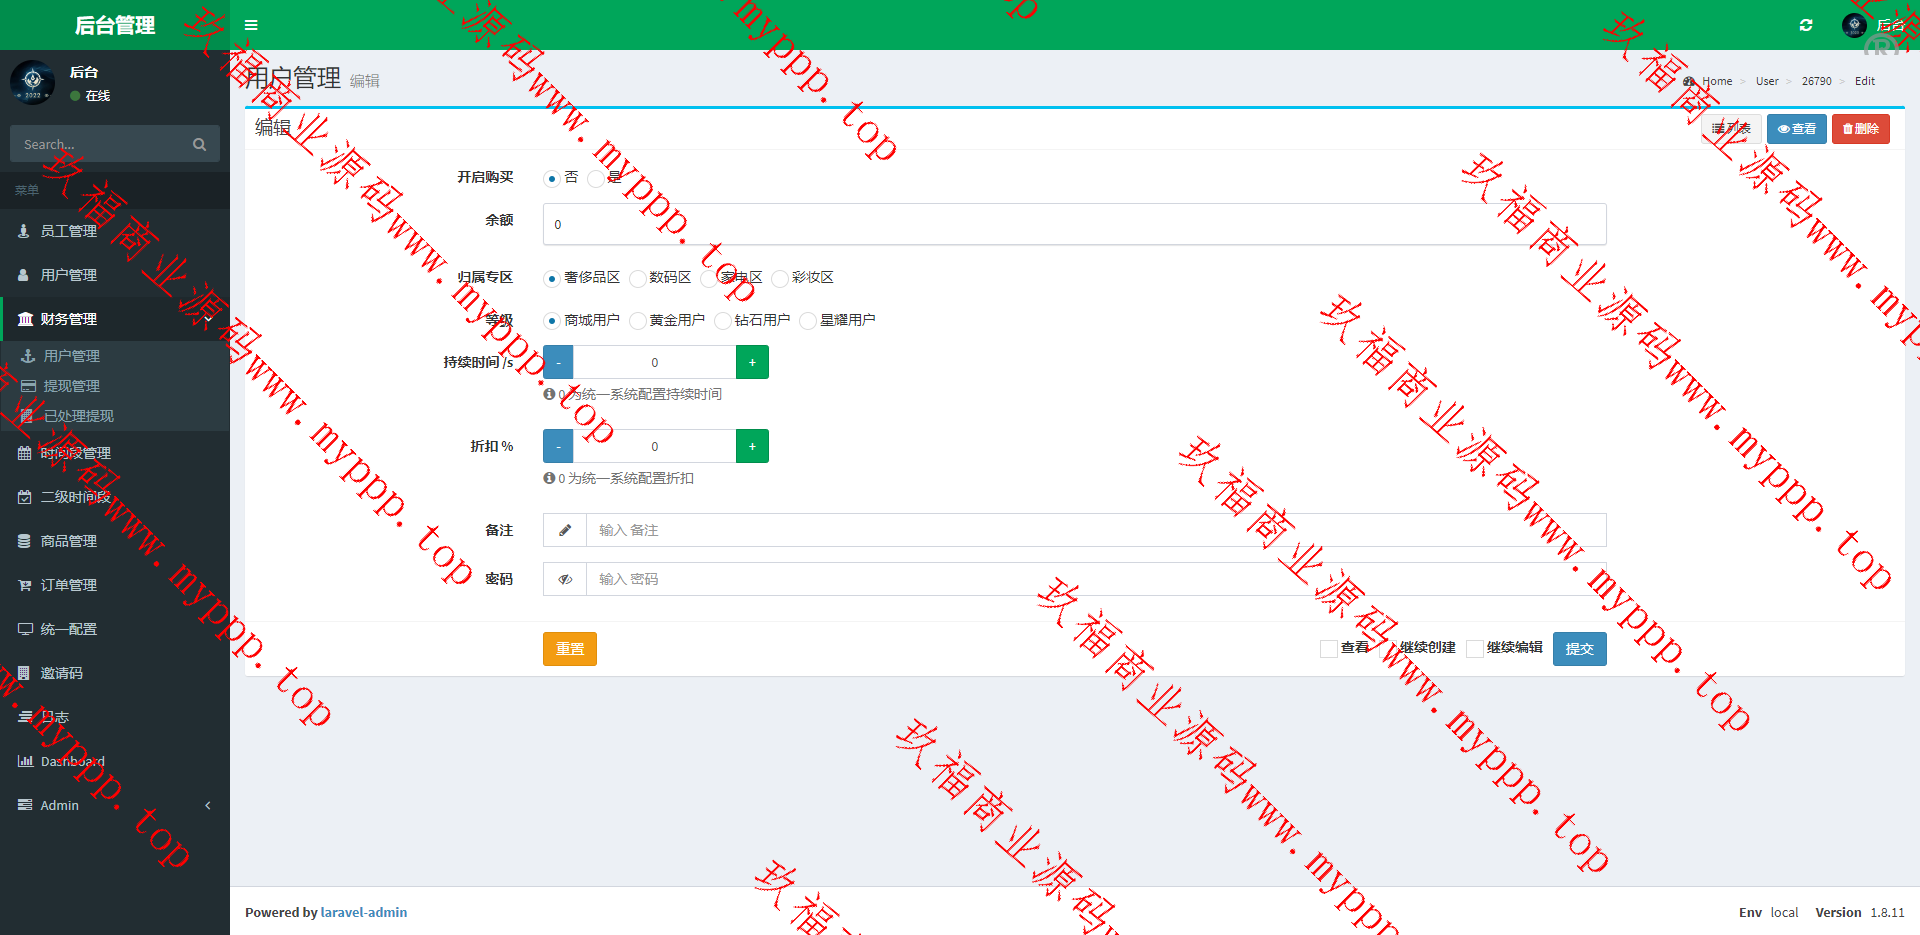Increase duration with the plus button
Screen dimensions: 1920x935
coord(752,362)
